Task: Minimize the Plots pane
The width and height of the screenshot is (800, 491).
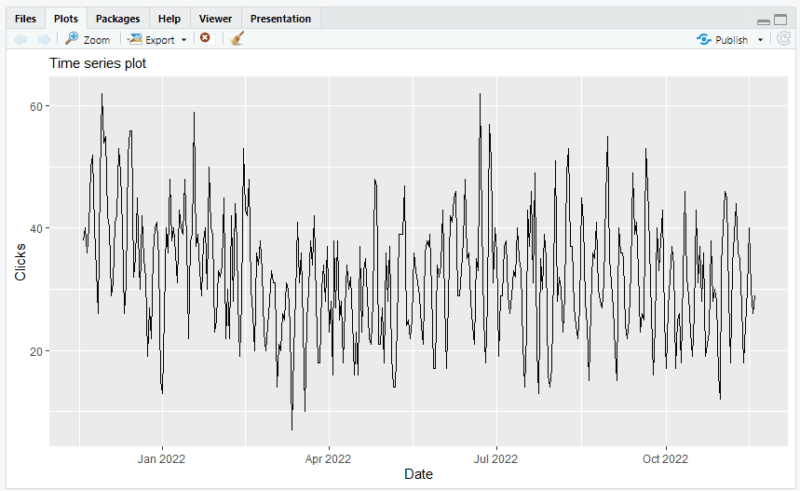Action: tap(764, 20)
